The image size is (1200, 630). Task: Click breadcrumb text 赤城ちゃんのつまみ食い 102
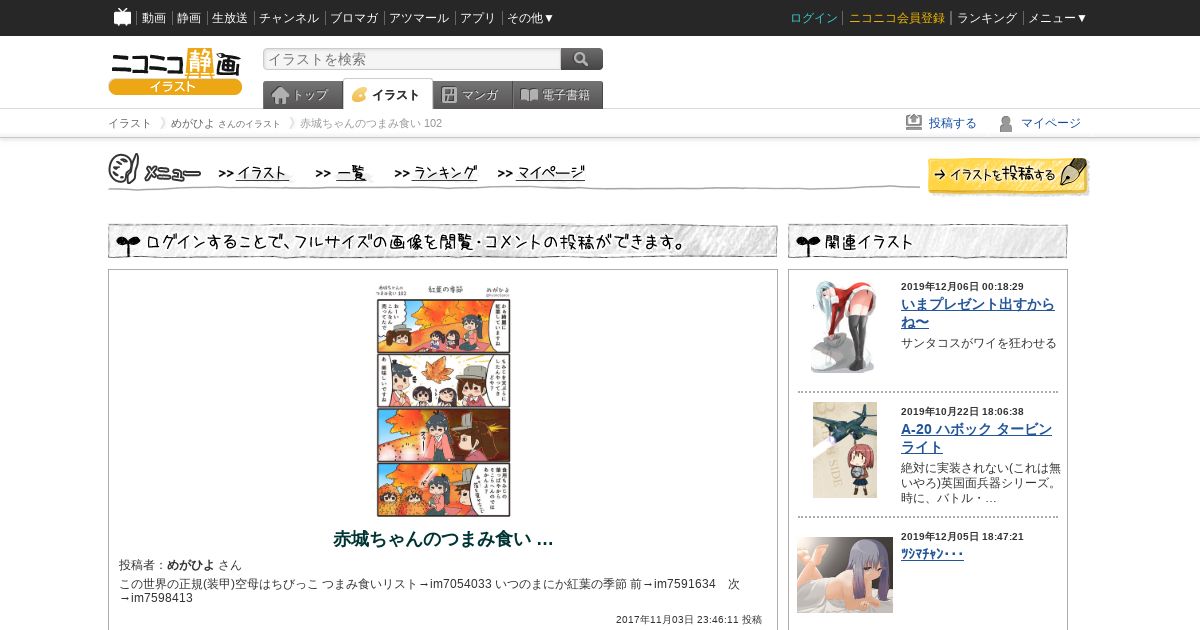(x=371, y=123)
